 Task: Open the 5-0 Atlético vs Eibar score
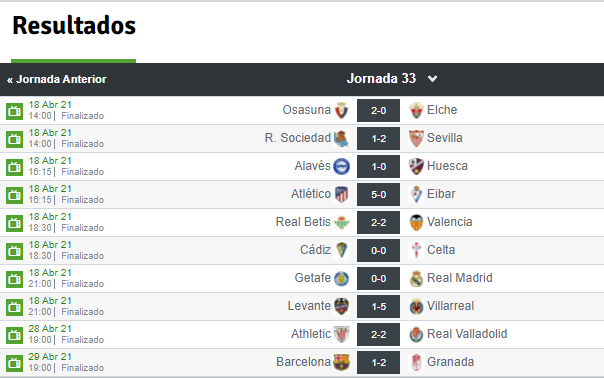tap(378, 195)
